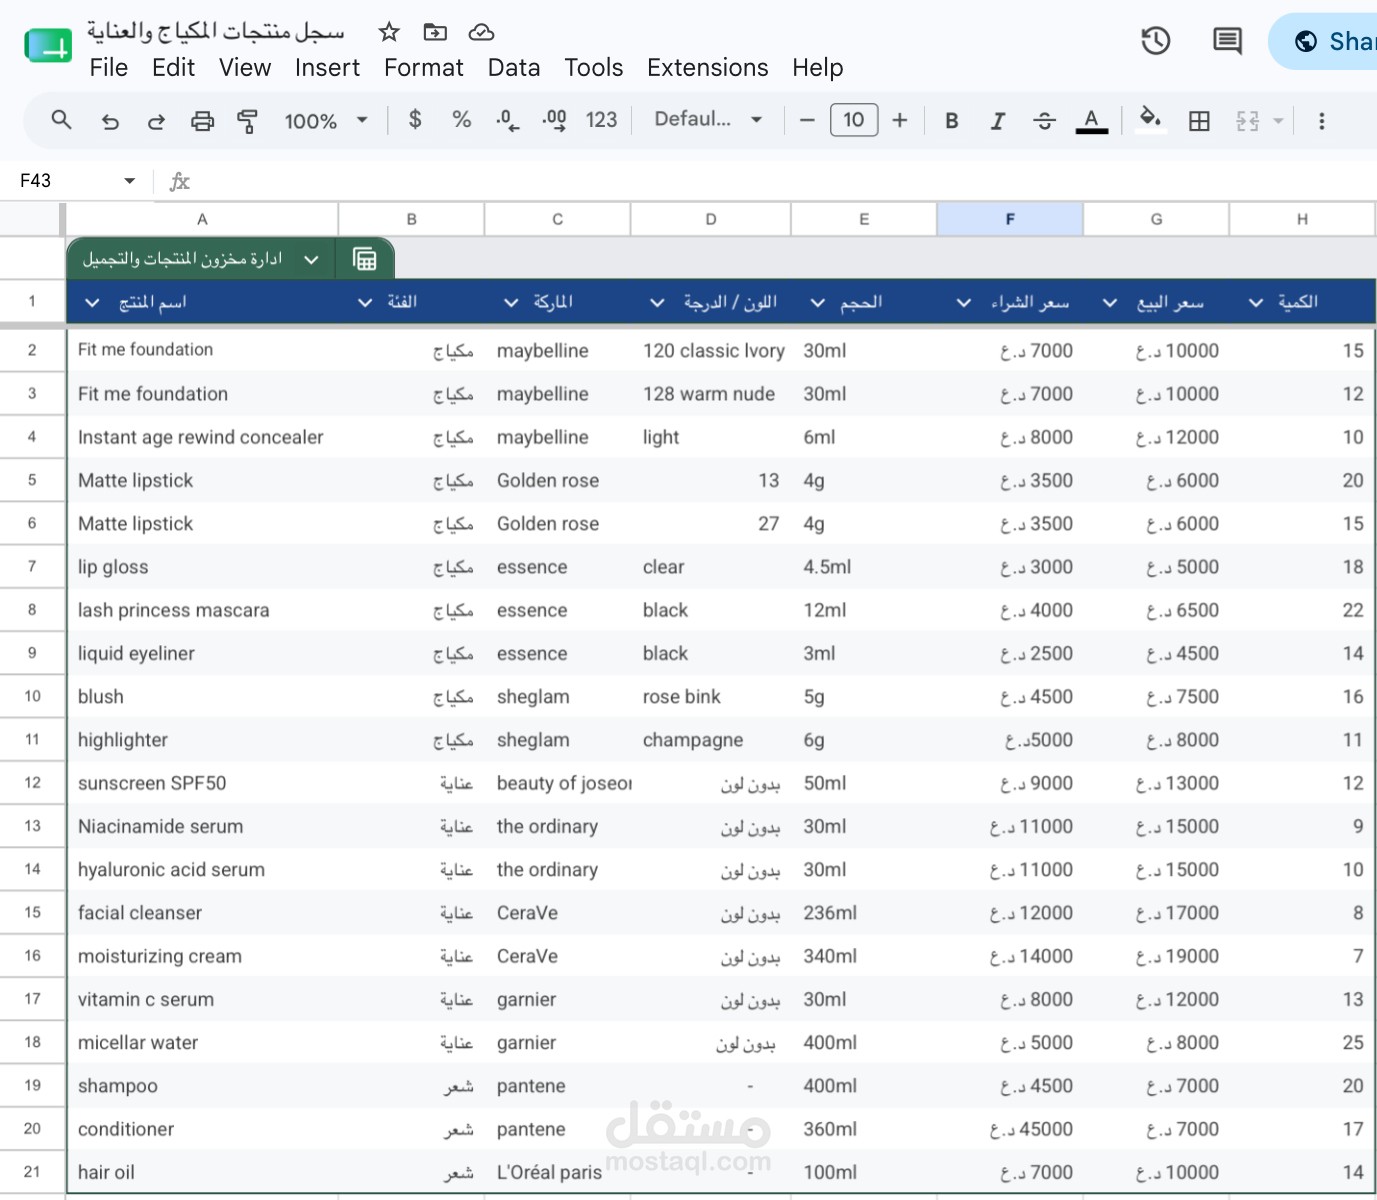The image size is (1377, 1200).
Task: Open the Format menu
Action: pyautogui.click(x=424, y=68)
